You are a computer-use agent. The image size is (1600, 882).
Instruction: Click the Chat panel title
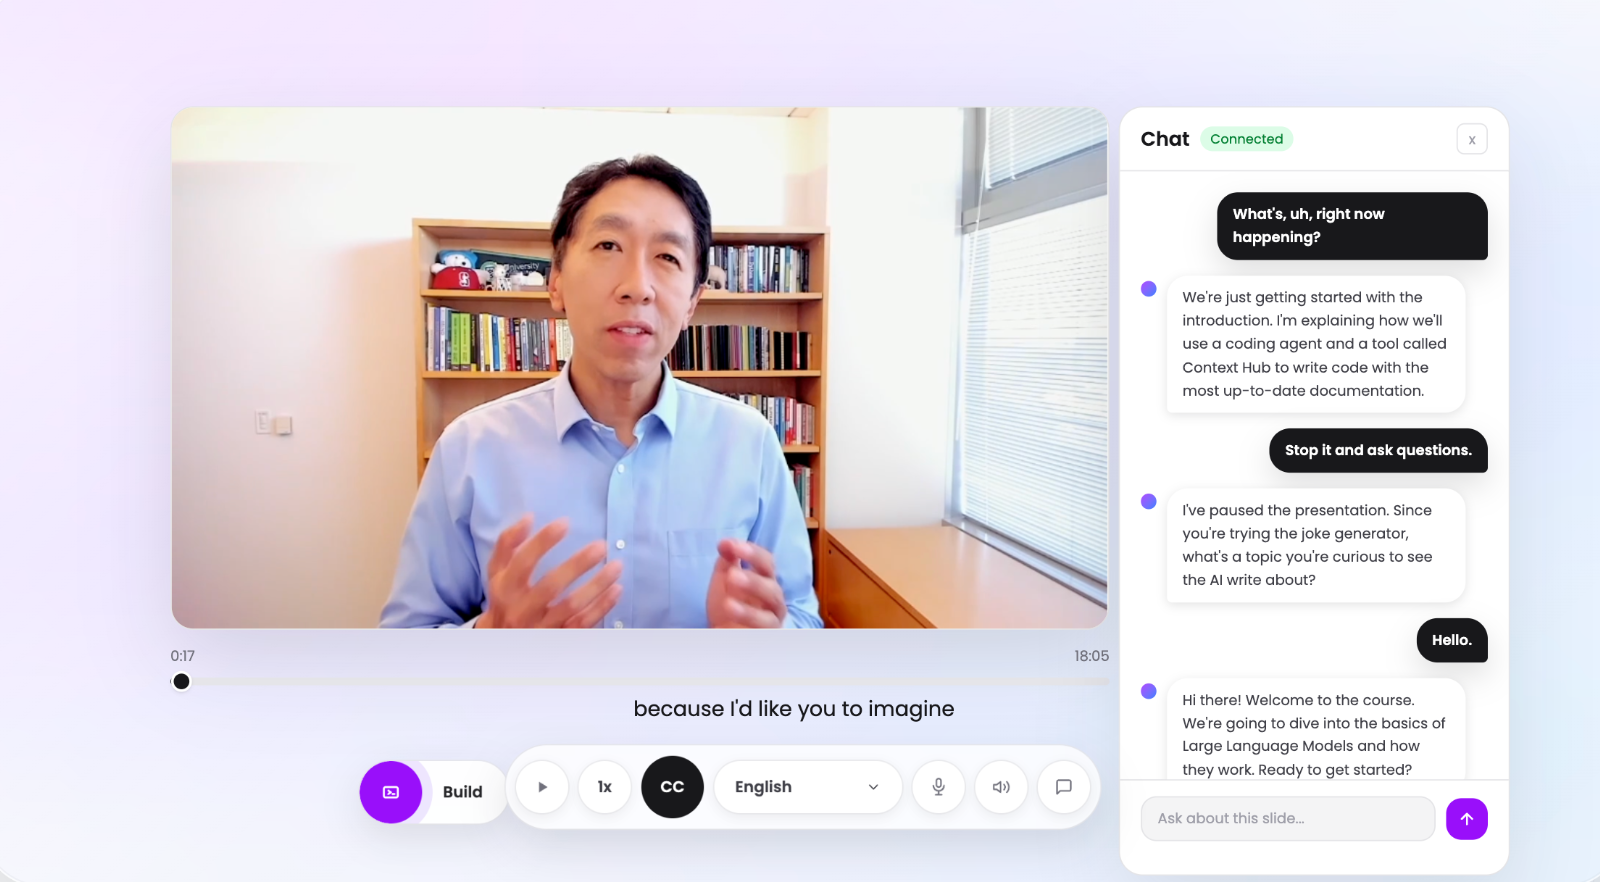coord(1165,139)
